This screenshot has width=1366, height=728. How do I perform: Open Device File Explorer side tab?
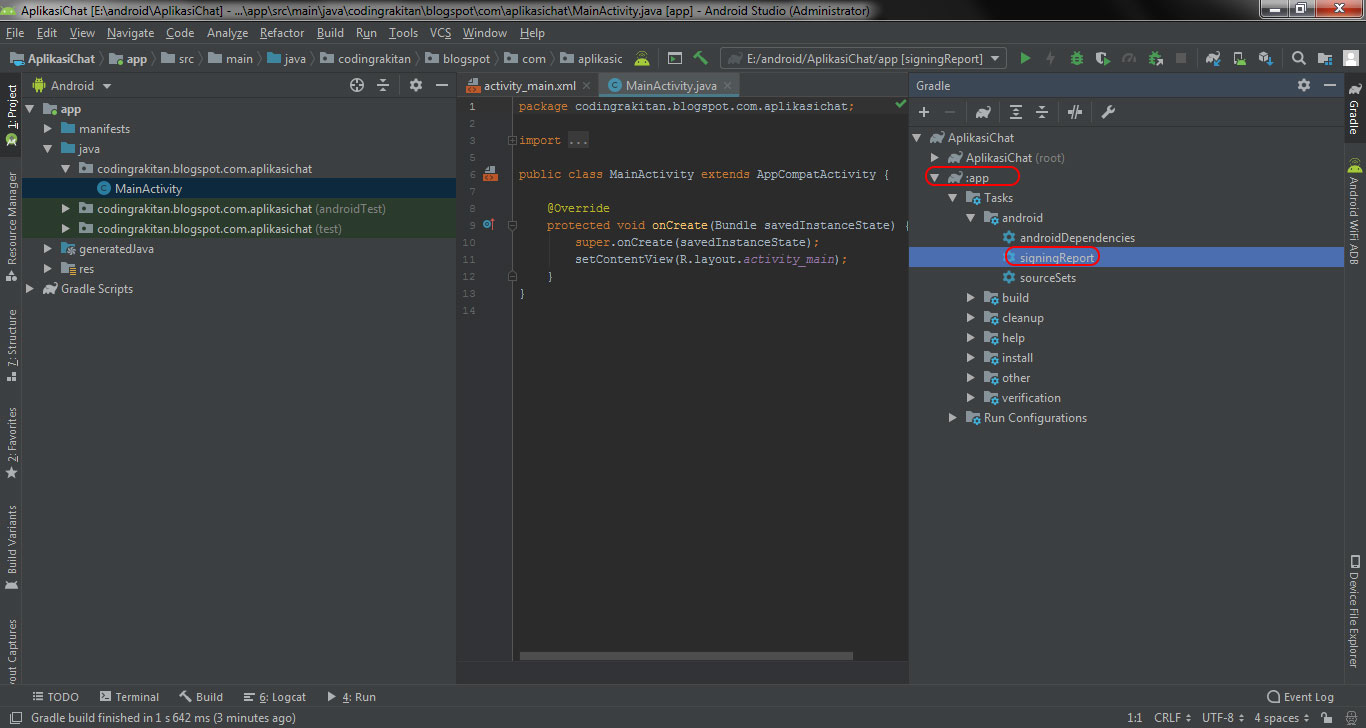coord(1355,610)
